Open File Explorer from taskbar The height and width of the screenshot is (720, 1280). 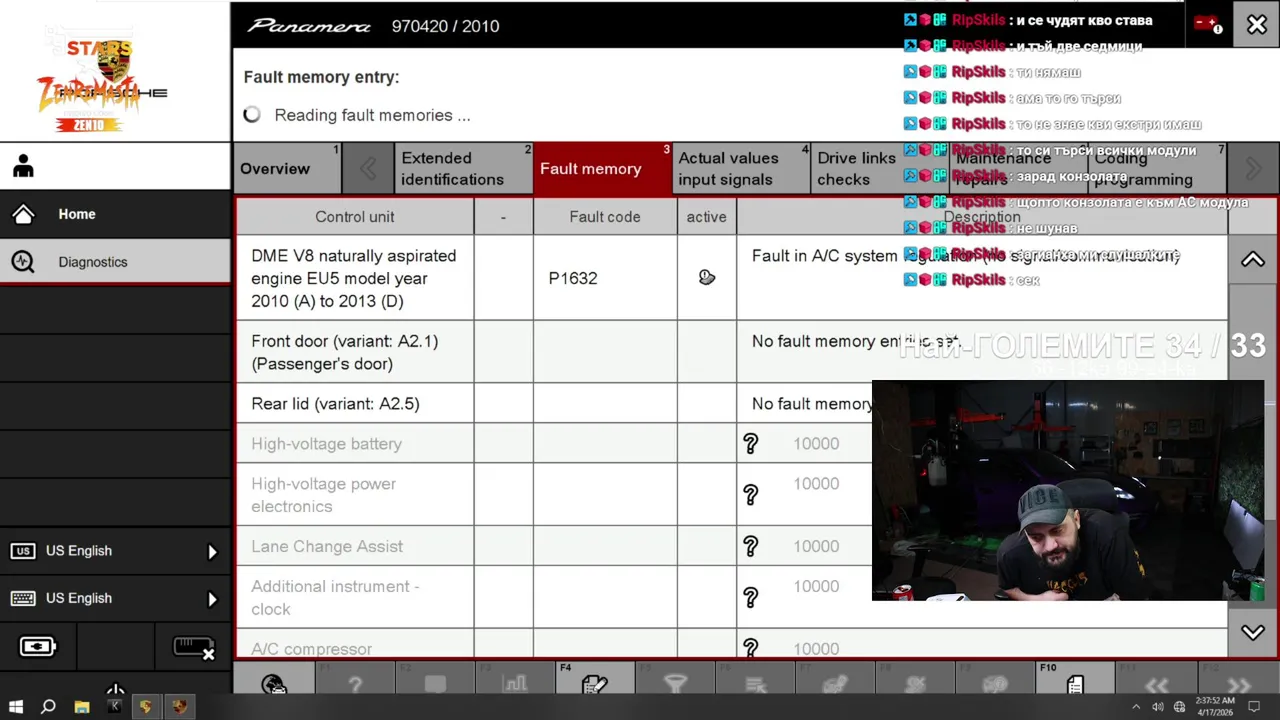point(81,707)
